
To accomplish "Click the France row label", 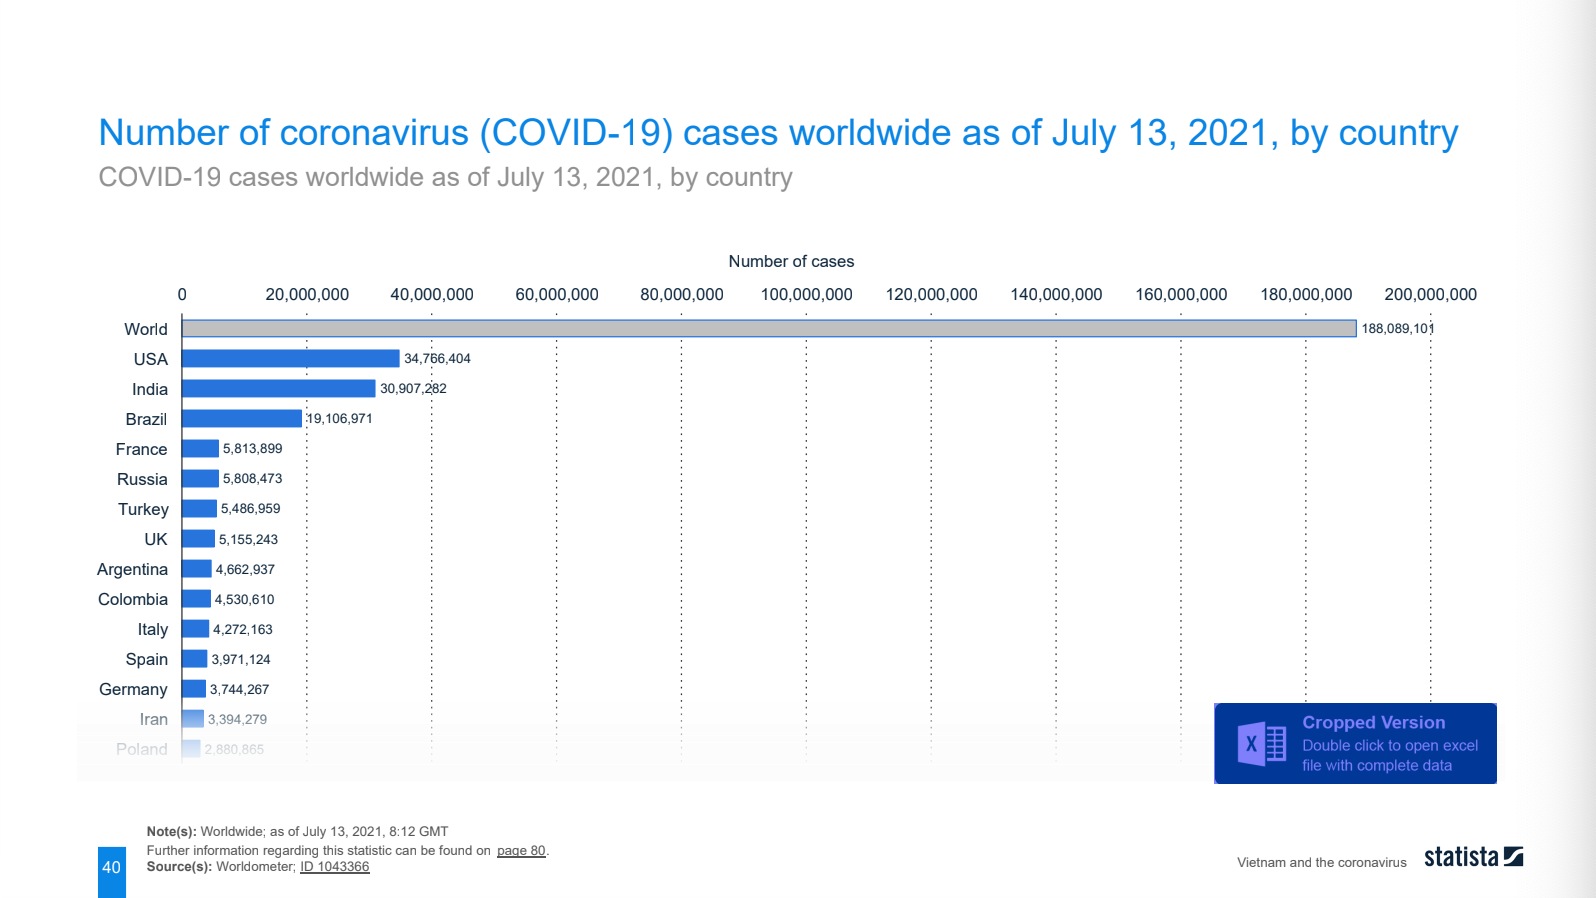I will tap(141, 449).
